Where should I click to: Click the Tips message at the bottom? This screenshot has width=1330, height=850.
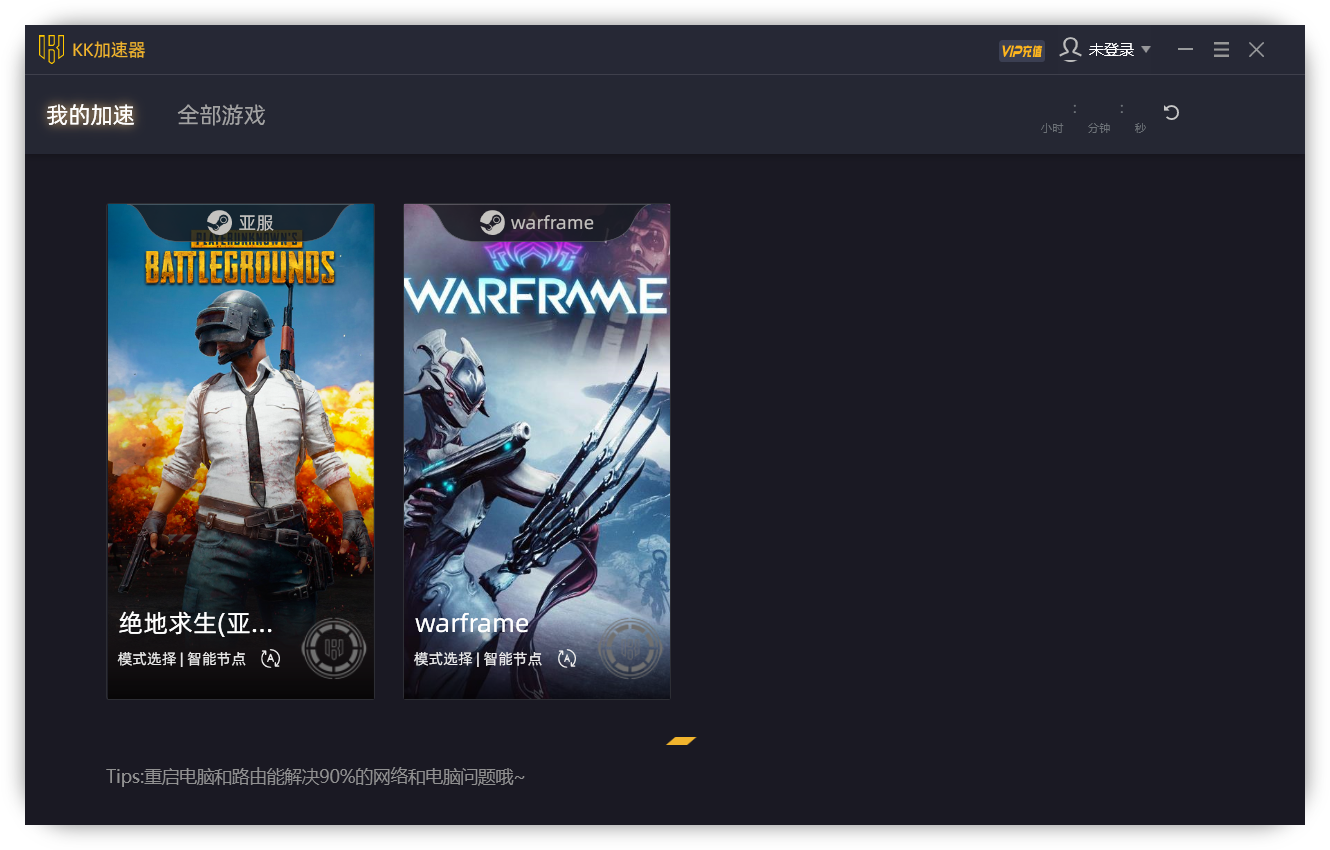point(316,777)
